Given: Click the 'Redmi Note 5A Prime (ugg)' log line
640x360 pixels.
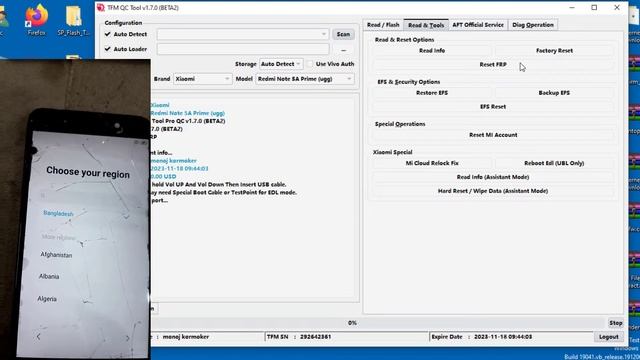Looking at the screenshot, I should pyautogui.click(x=187, y=113).
